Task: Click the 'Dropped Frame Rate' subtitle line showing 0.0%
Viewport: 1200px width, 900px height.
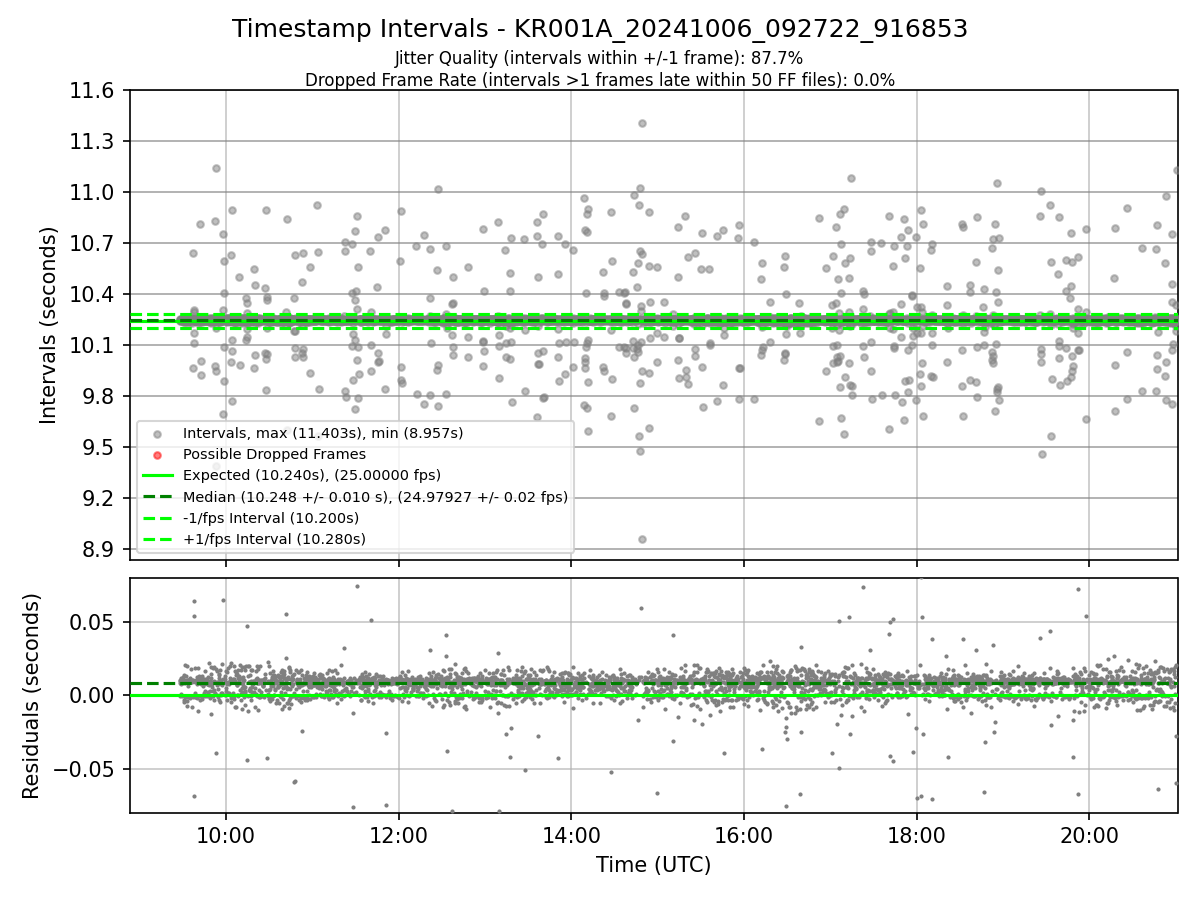Action: tap(600, 80)
